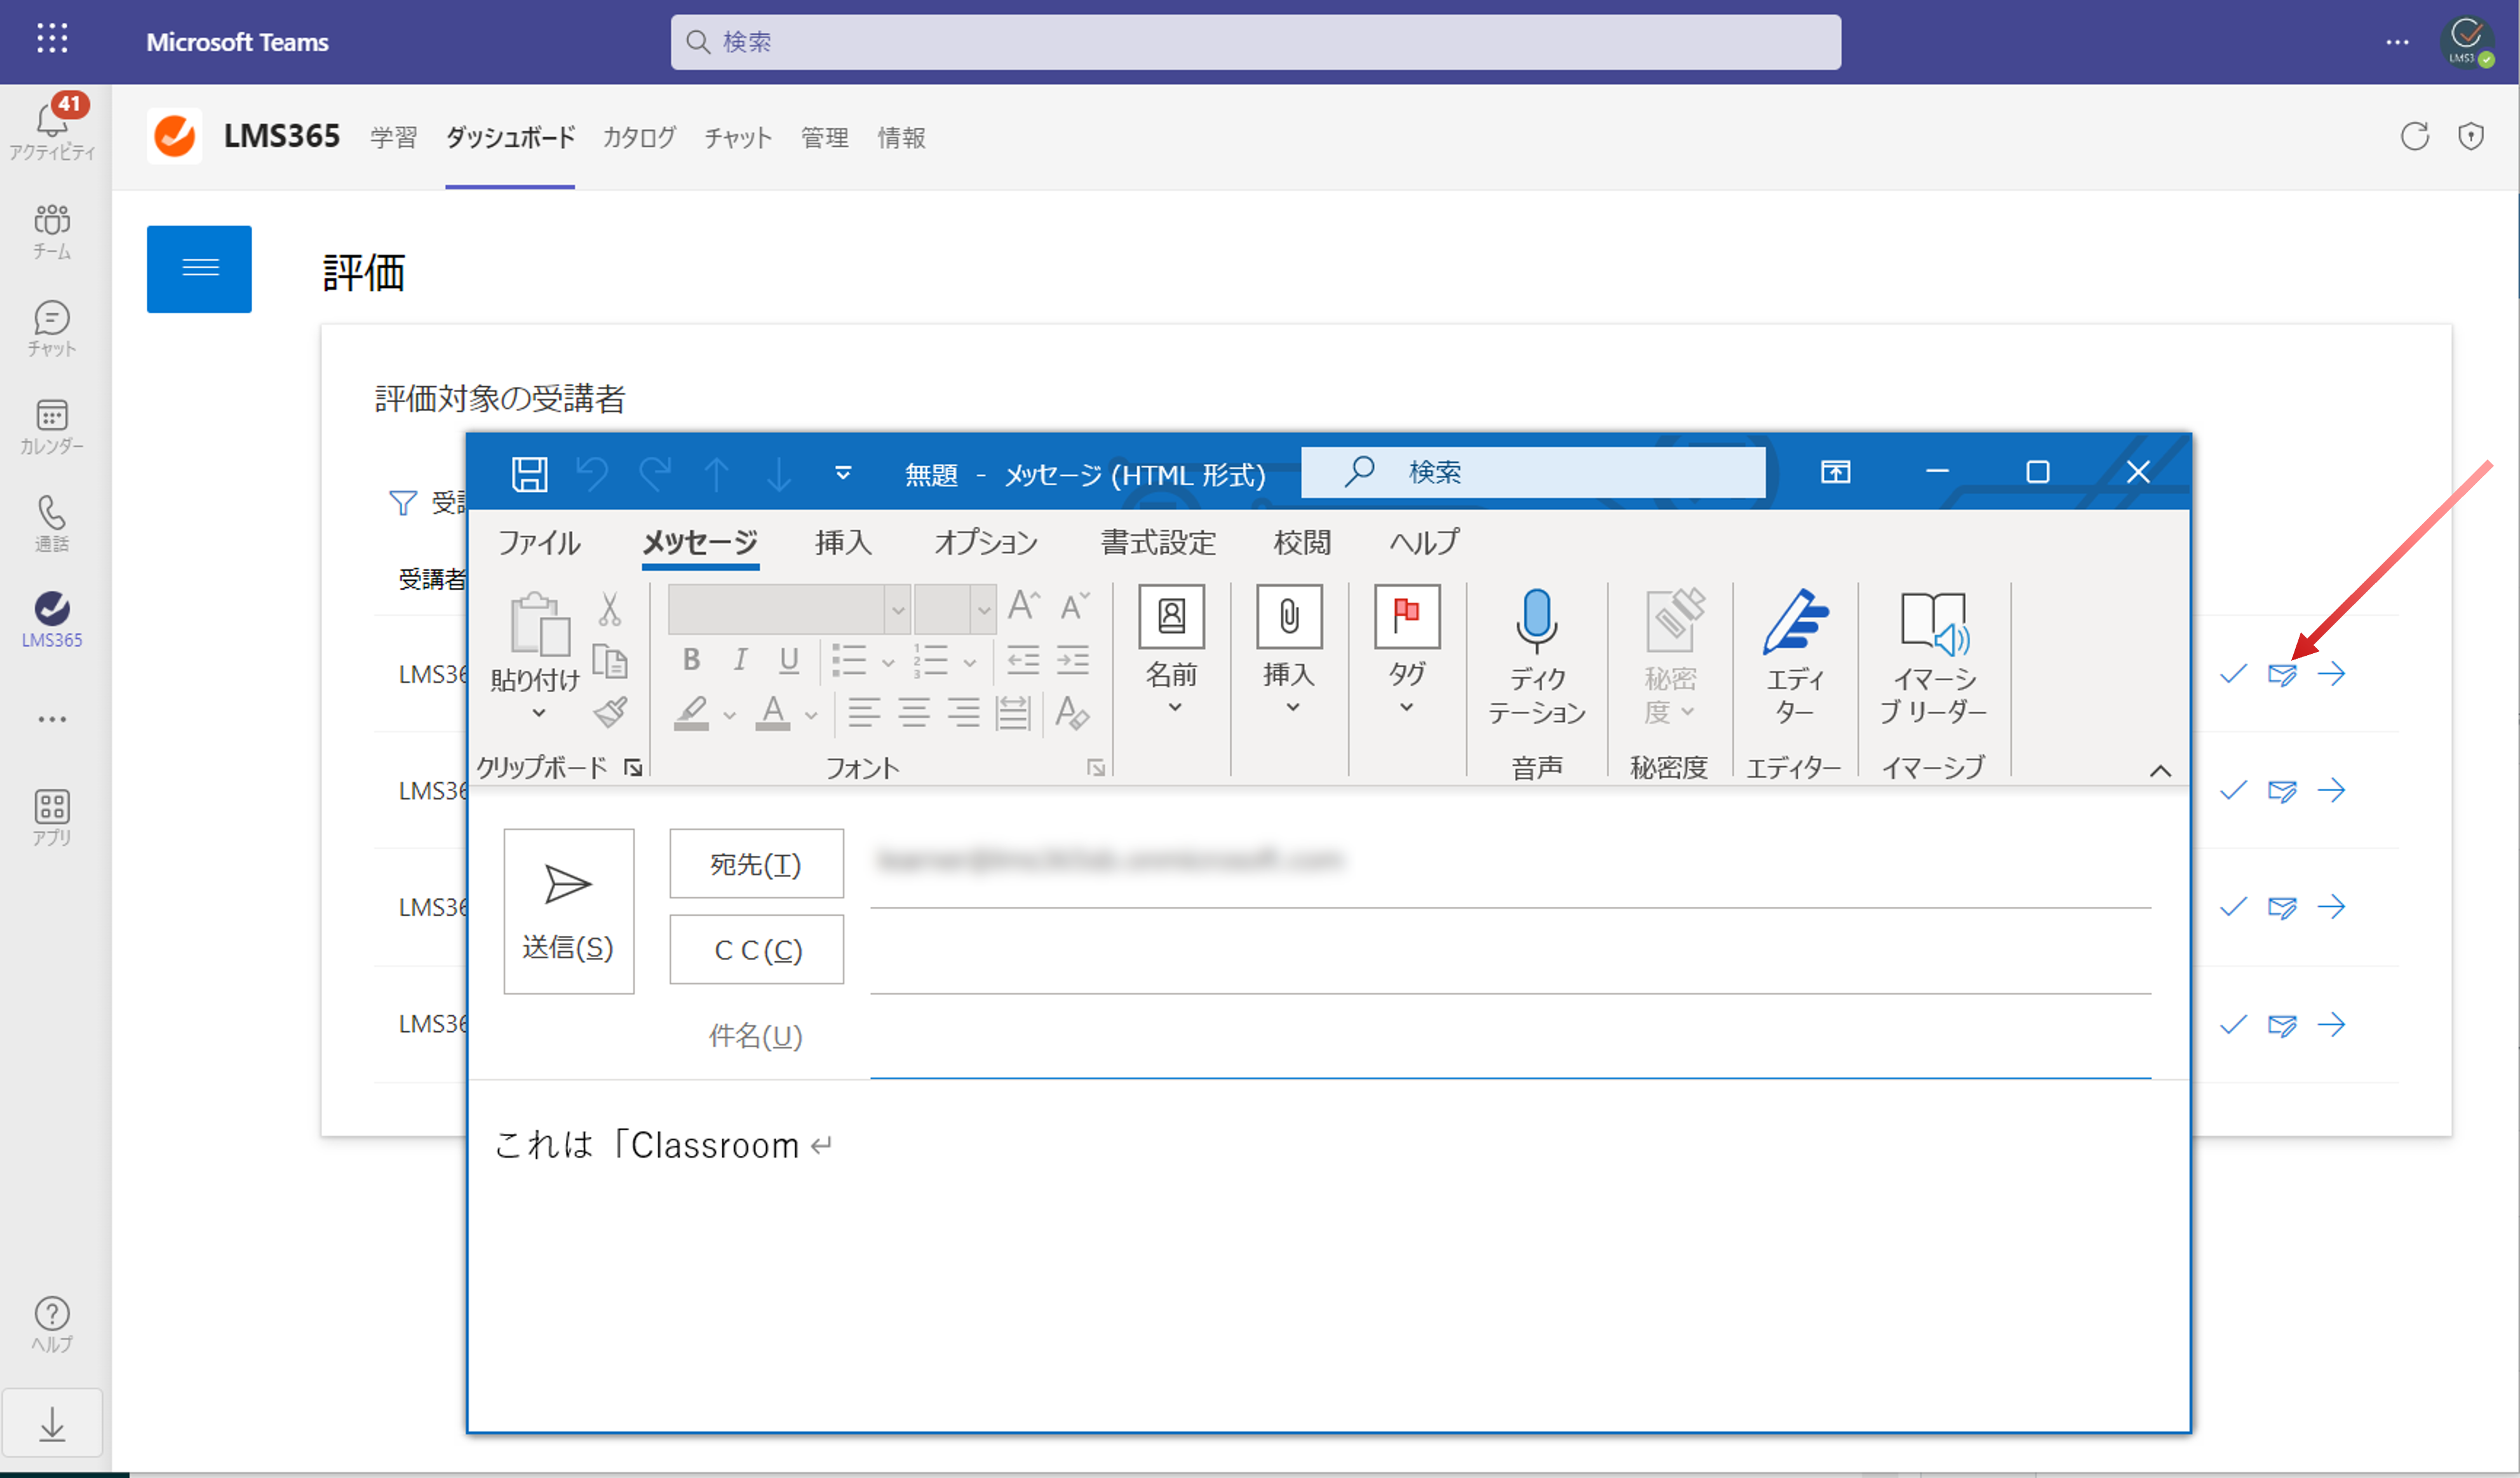Screen dimensions: 2520x1478
Task: Open Editor (エディター) tool
Action: pyautogui.click(x=1795, y=656)
